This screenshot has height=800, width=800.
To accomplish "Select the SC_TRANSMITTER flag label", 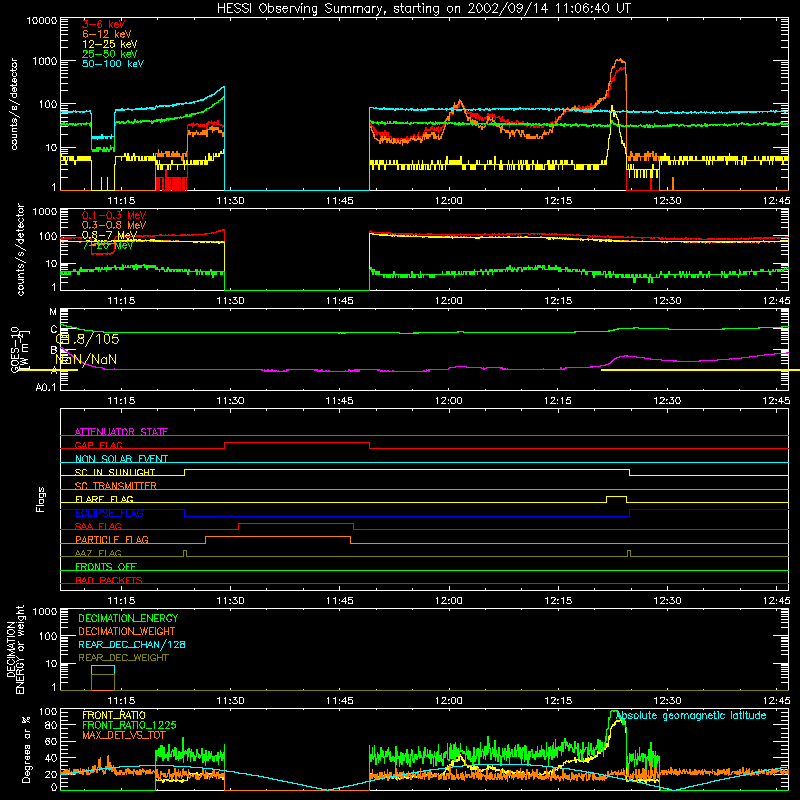I will (x=116, y=486).
